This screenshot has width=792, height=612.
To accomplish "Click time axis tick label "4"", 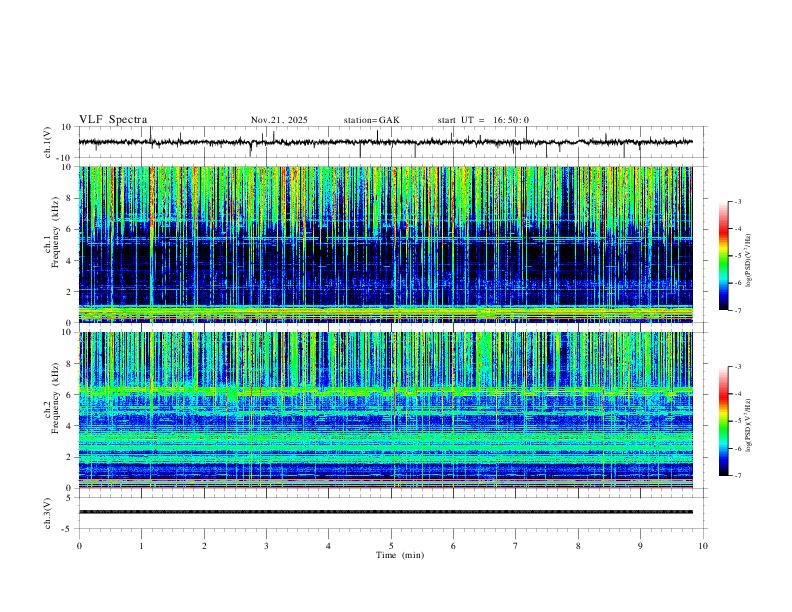I will [328, 546].
